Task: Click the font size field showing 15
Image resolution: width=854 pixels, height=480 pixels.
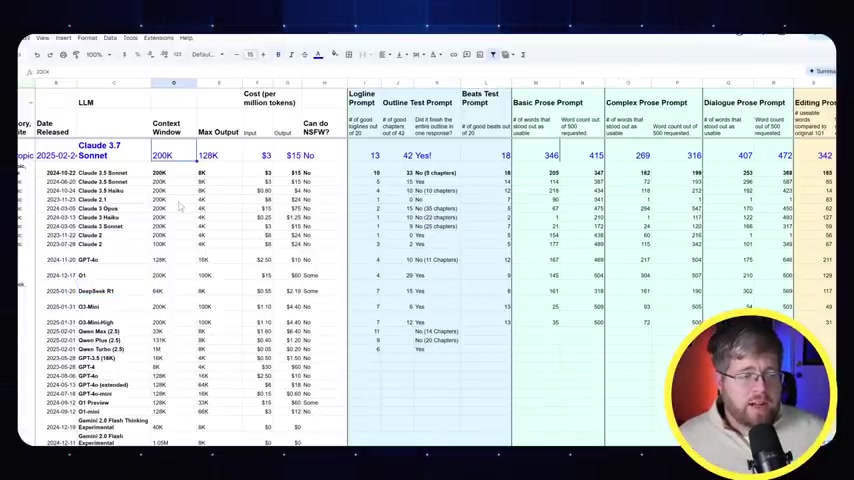Action: 250,55
